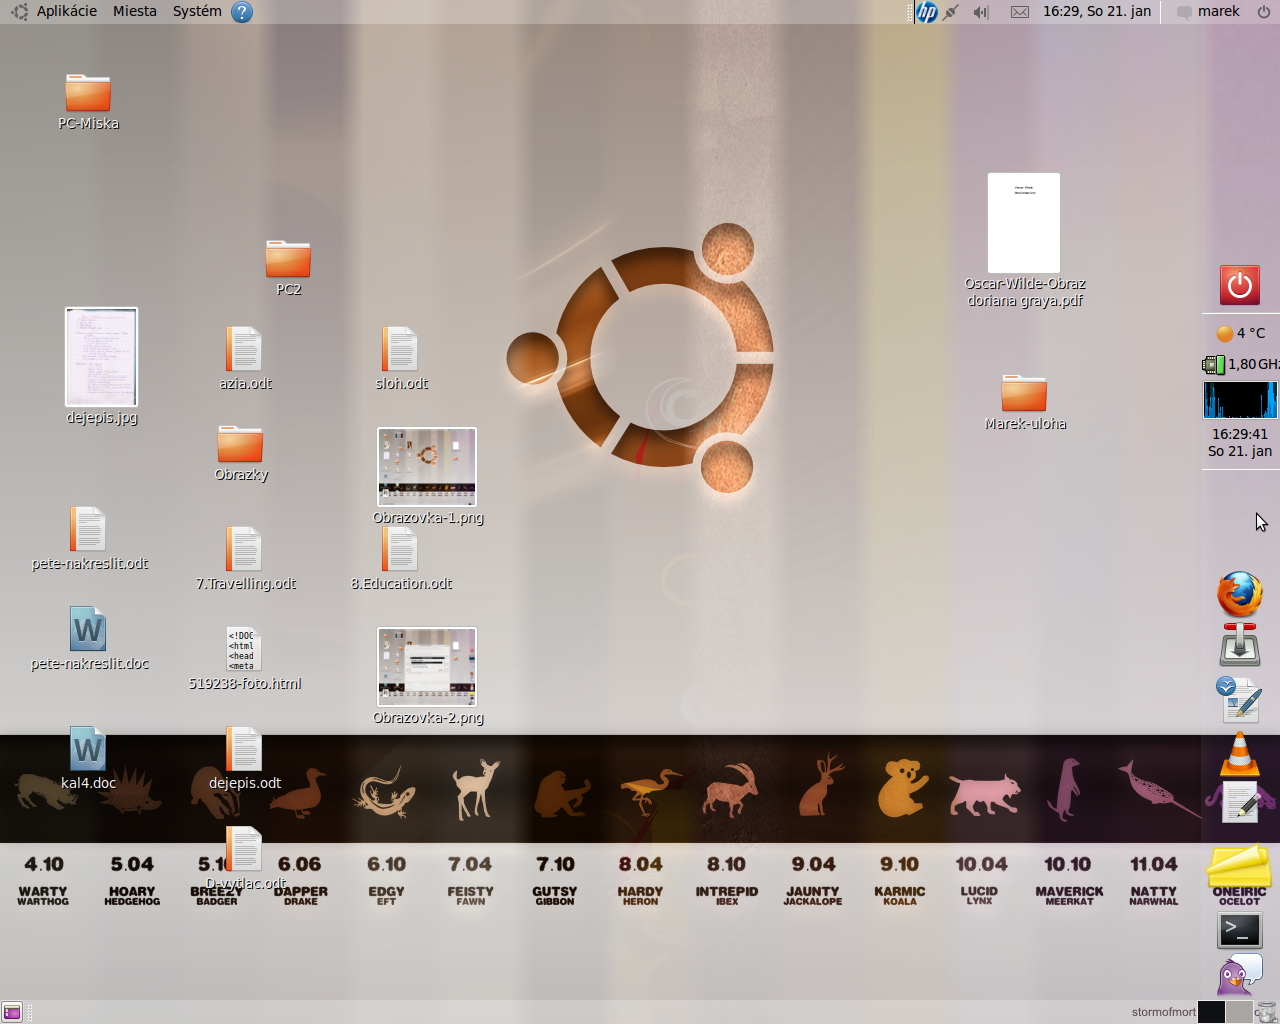Image resolution: width=1280 pixels, height=1024 pixels.
Task: Click the clock showing 16:29, So 21. jan
Action: (x=1097, y=11)
